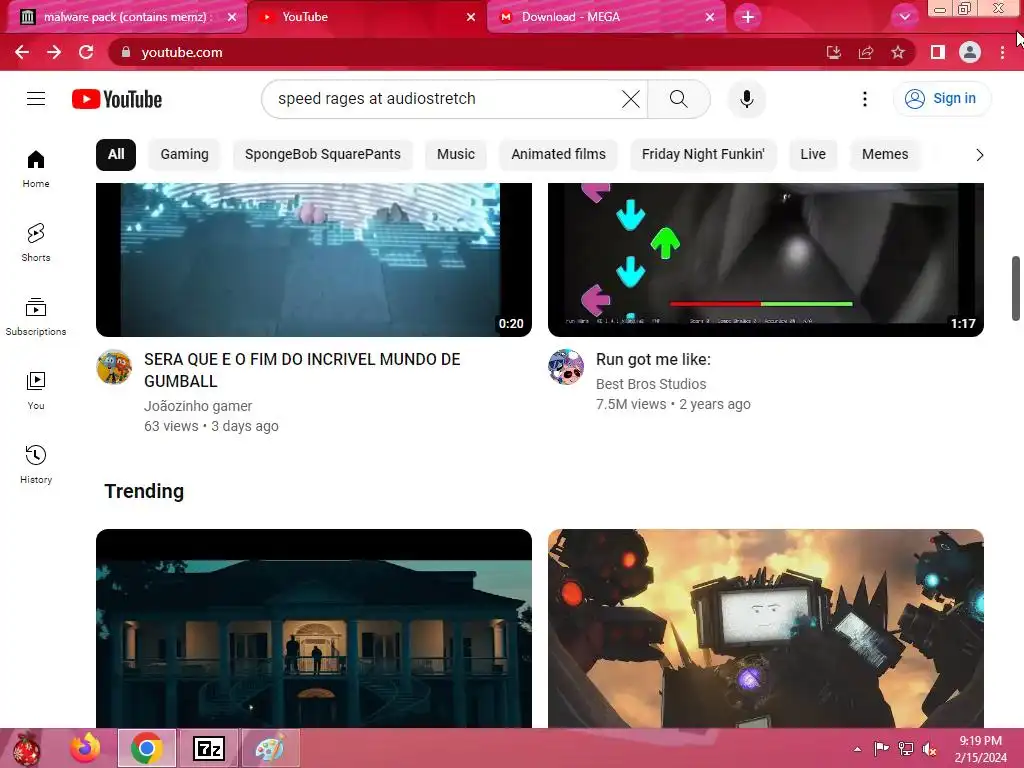Click the Friday Night Funkin' arrows thumbnail
Screen dimensions: 1024x768
[x=765, y=260]
